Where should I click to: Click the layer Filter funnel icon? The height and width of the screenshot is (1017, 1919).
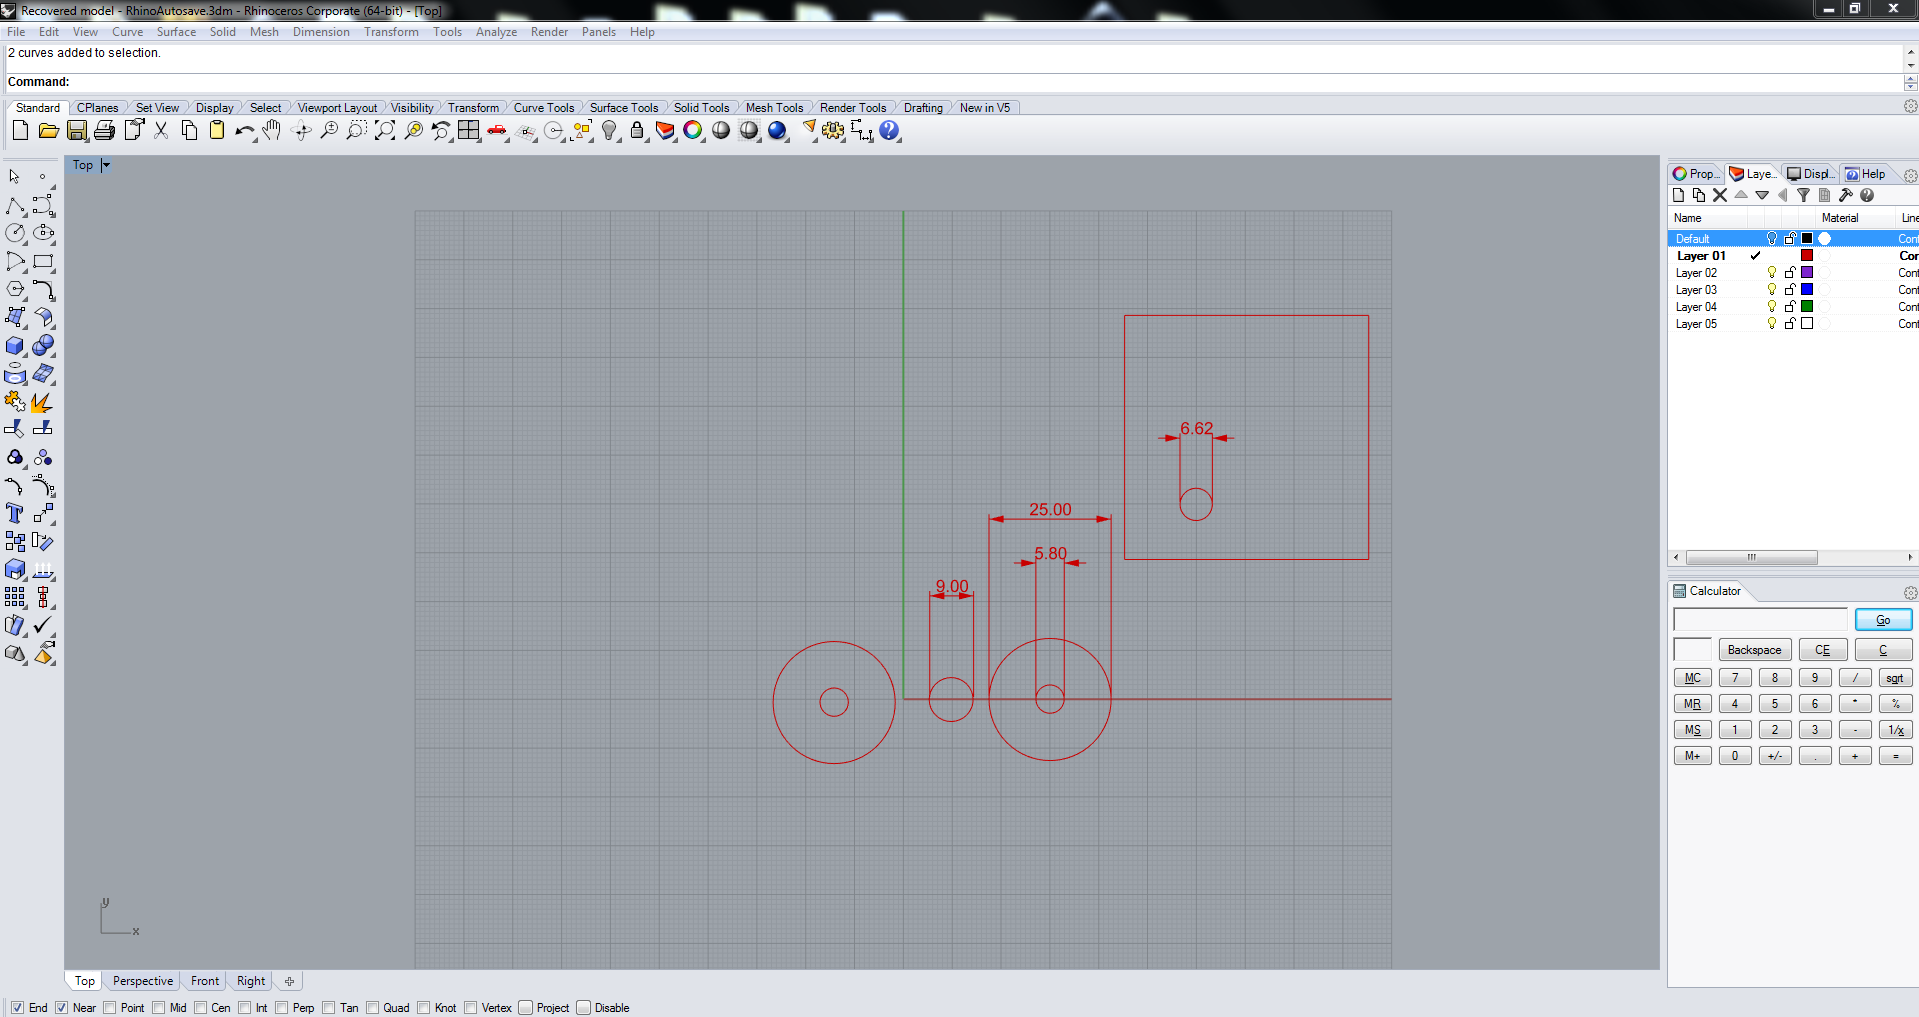coord(1804,195)
